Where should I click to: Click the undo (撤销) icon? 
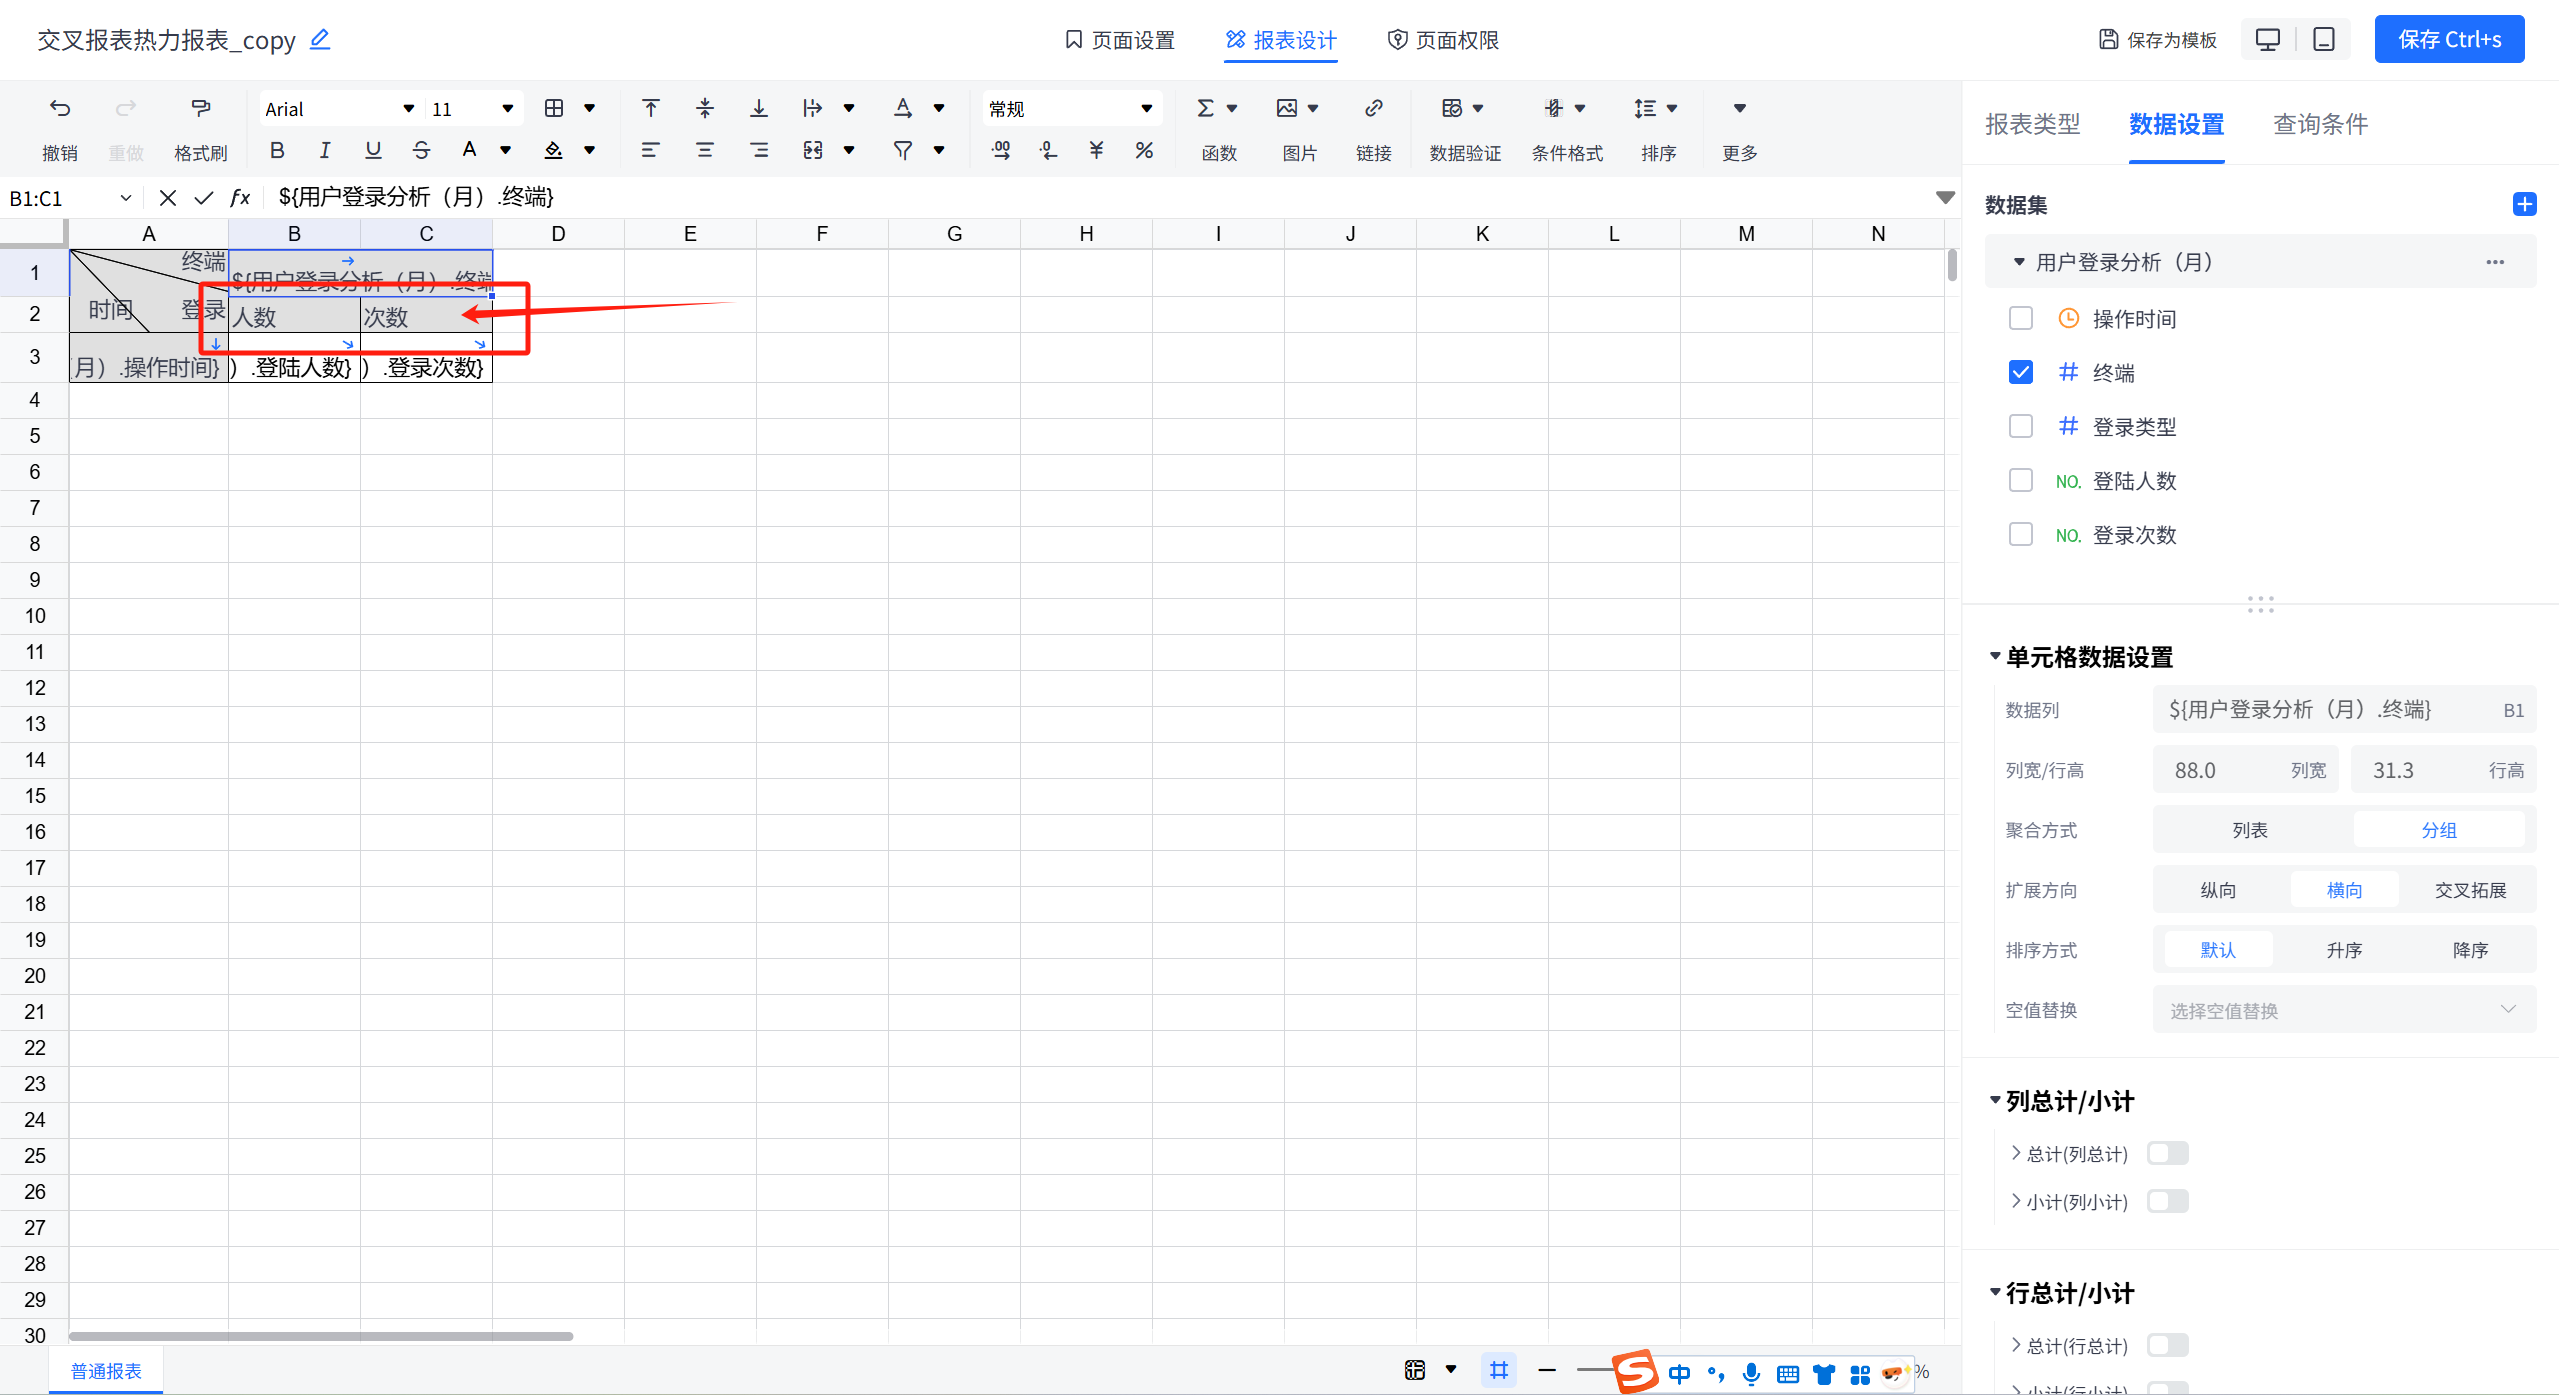click(x=60, y=108)
